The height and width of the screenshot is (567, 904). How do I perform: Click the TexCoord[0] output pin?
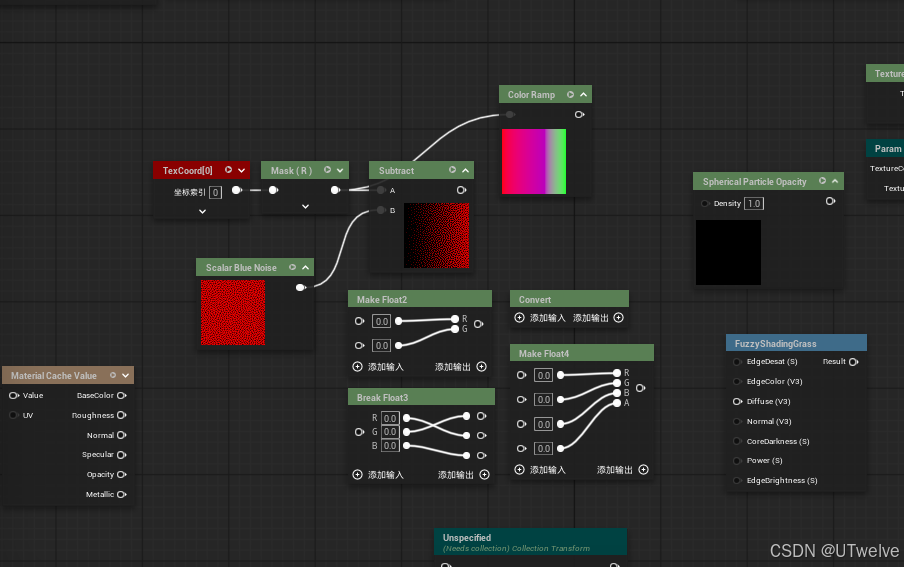pyautogui.click(x=236, y=190)
